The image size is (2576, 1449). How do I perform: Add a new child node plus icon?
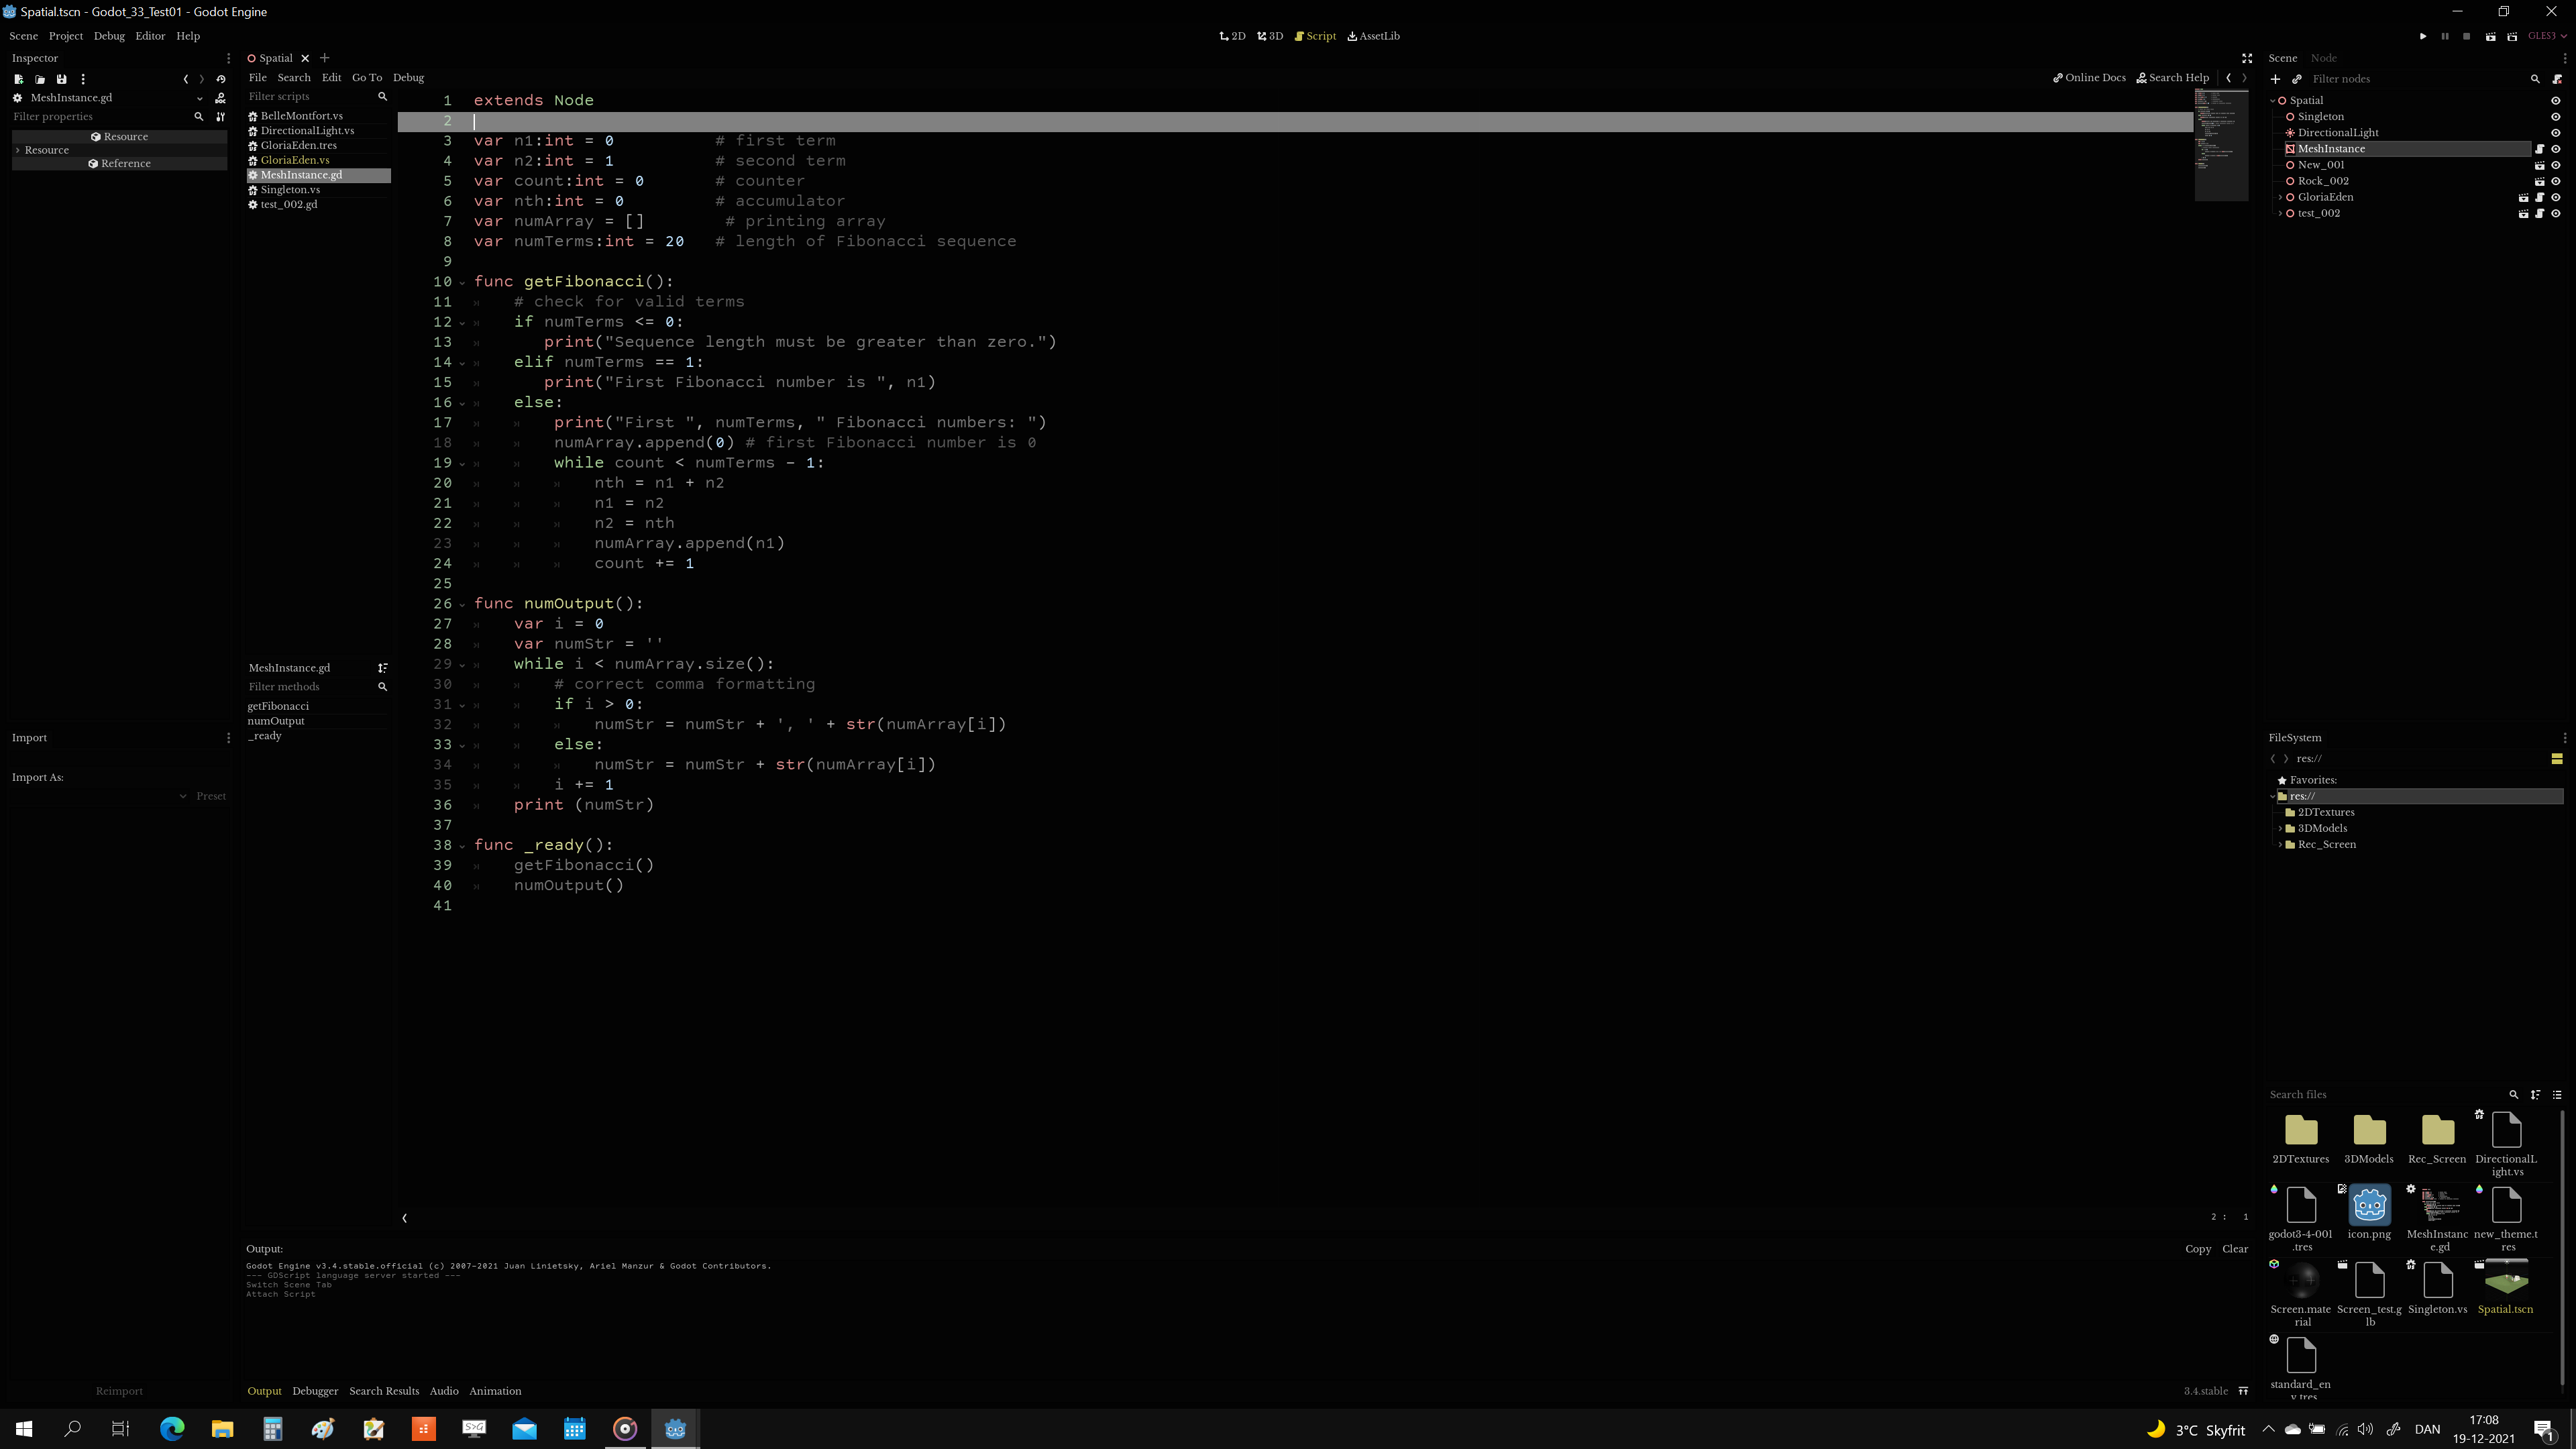coord(2275,79)
